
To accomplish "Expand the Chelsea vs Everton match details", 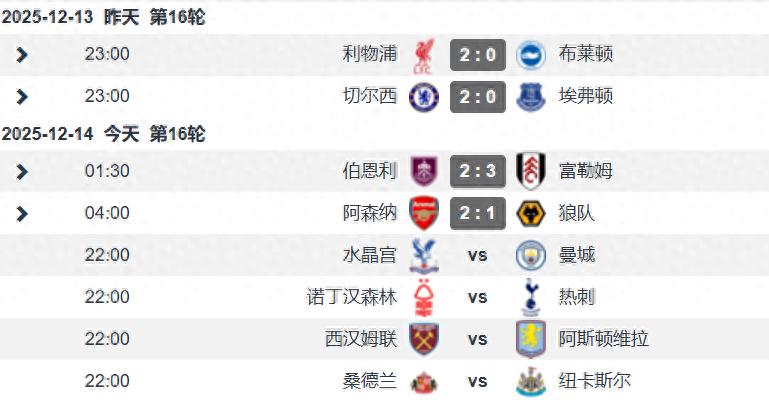I will (22, 97).
